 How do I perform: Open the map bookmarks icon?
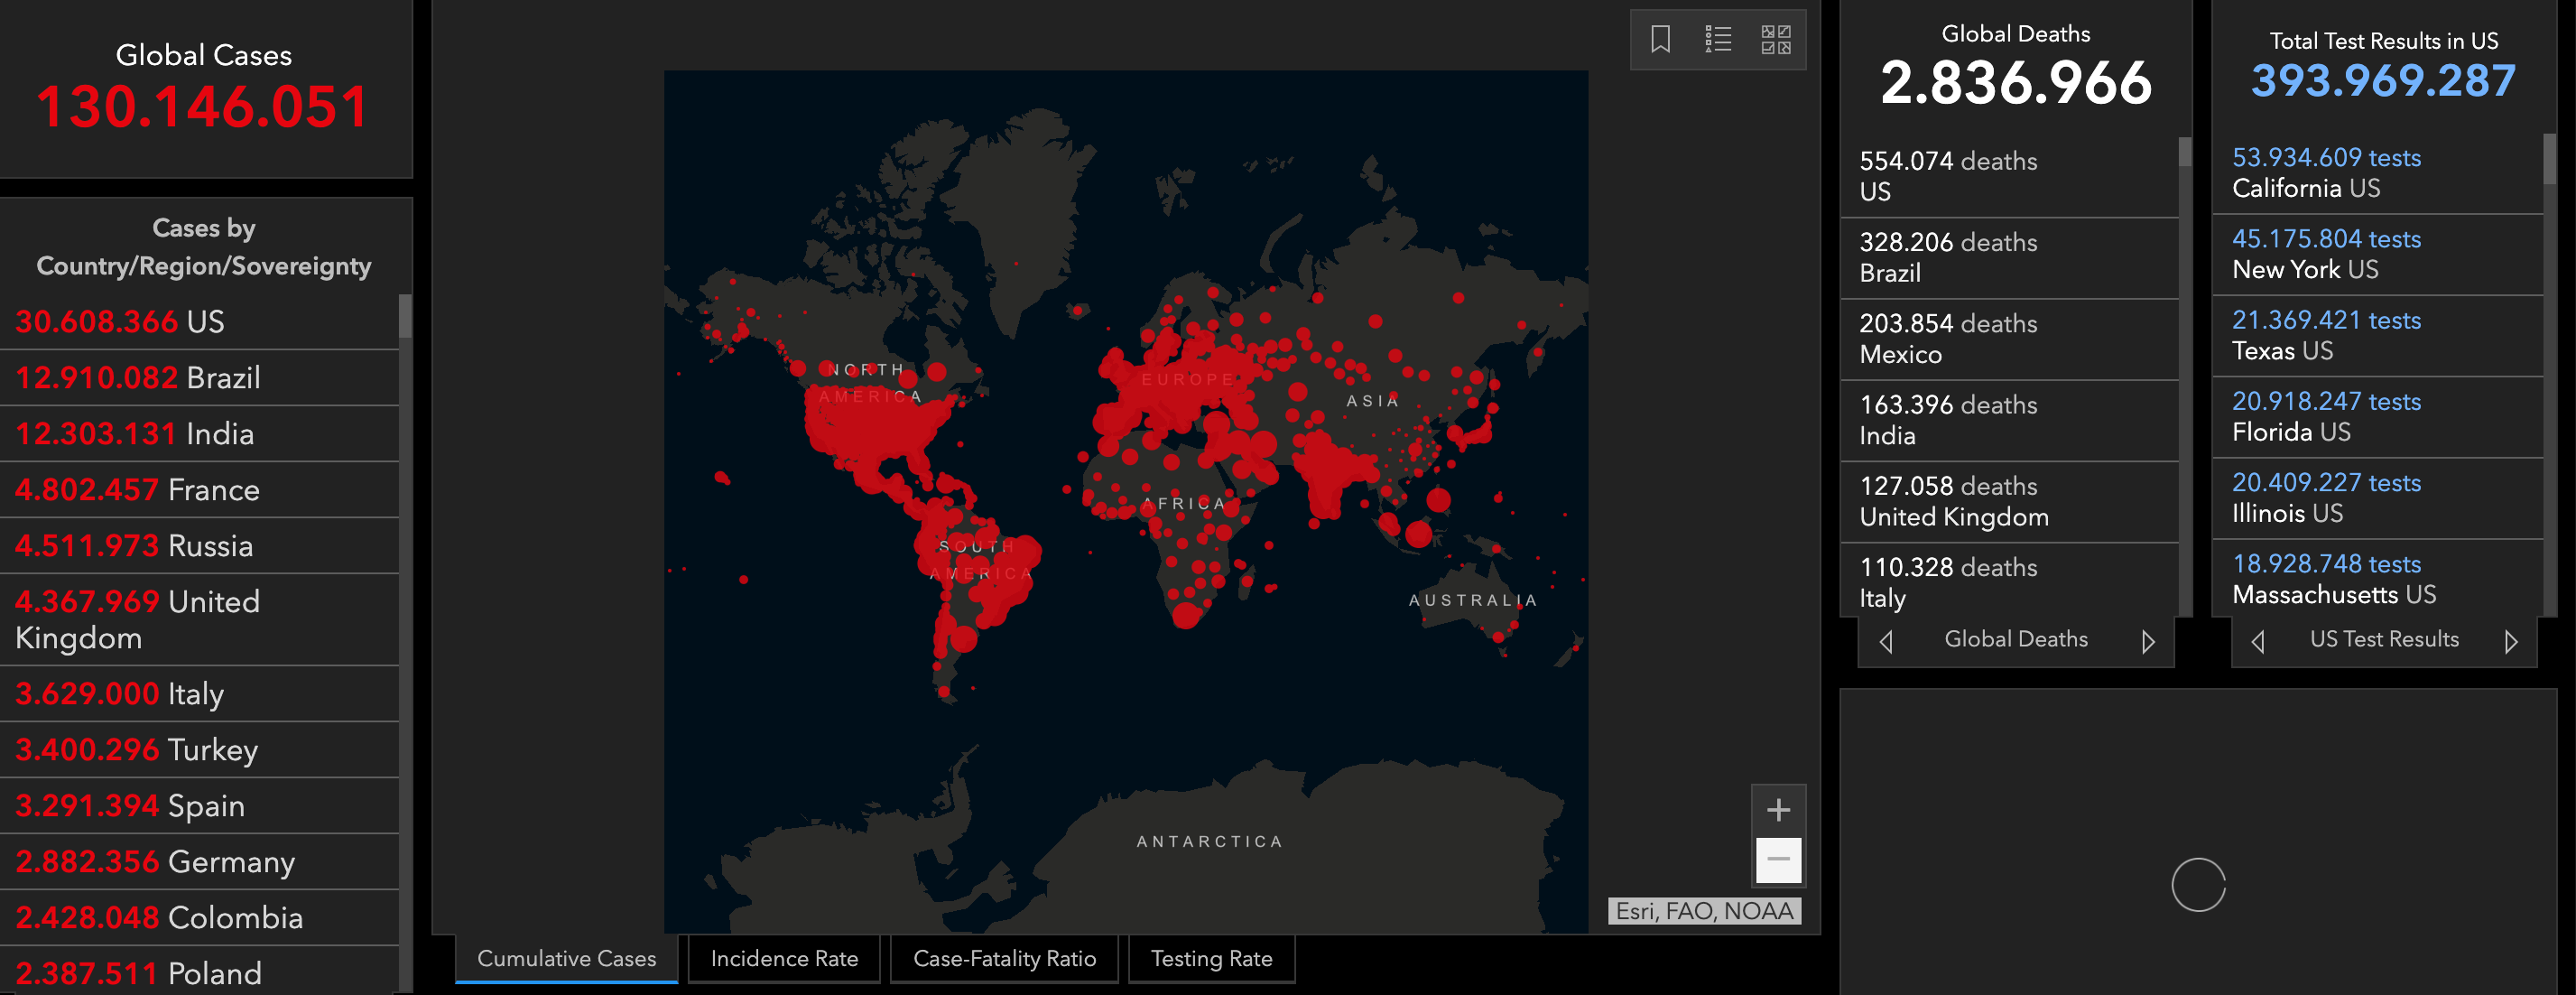[1660, 40]
